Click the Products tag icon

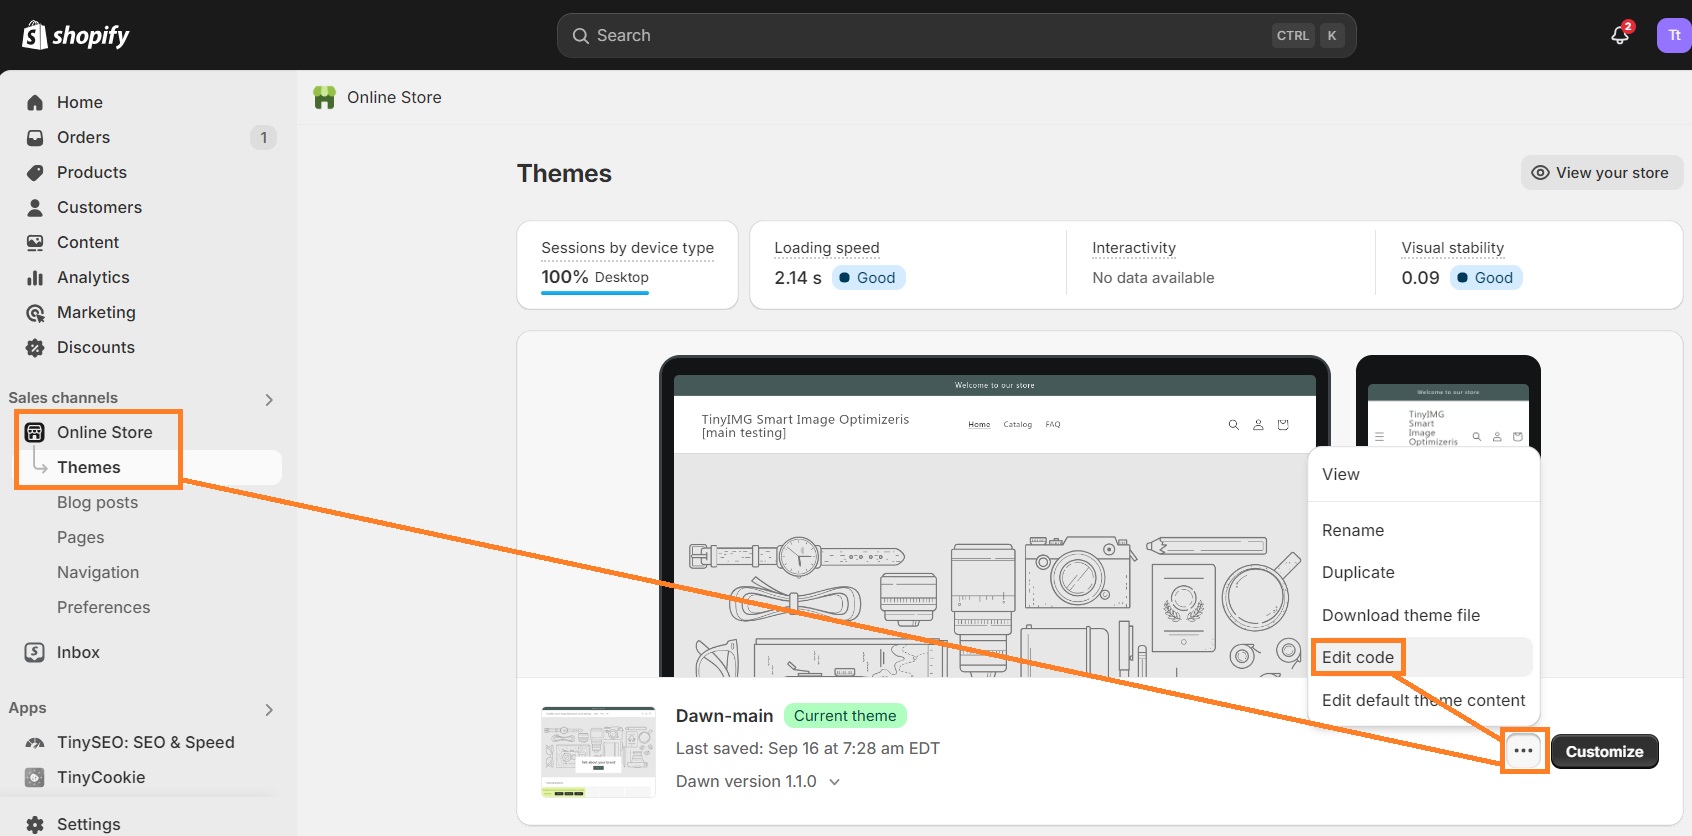pos(35,172)
